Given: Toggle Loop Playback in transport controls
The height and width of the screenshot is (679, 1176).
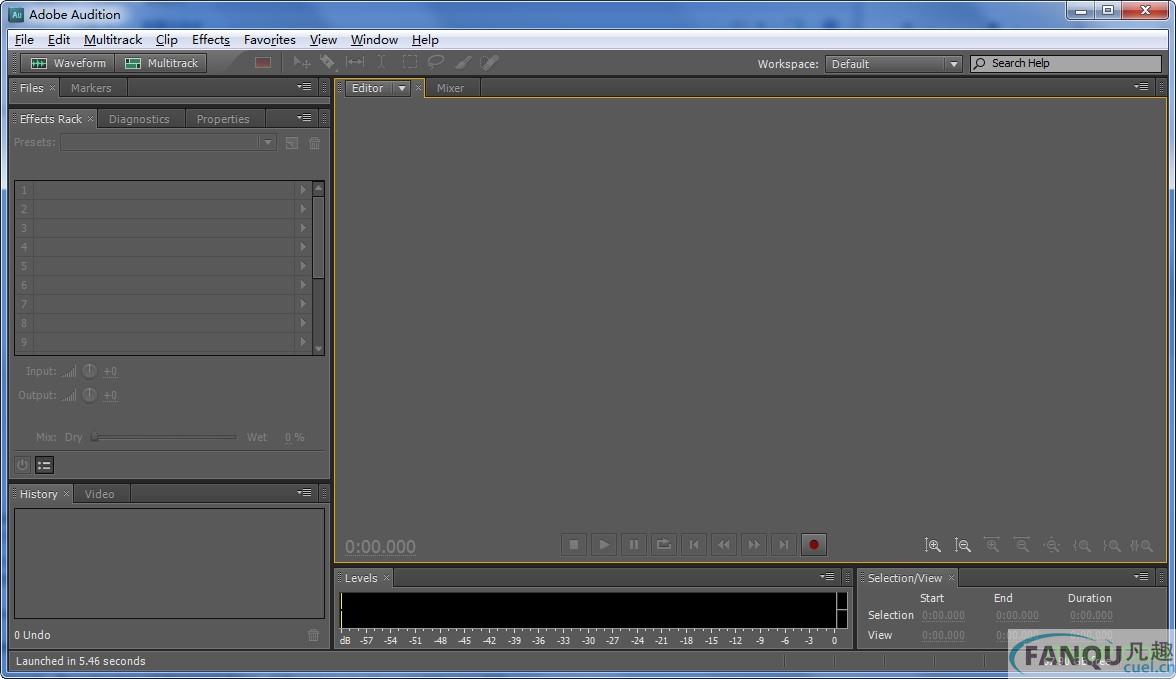Looking at the screenshot, I should pos(664,545).
